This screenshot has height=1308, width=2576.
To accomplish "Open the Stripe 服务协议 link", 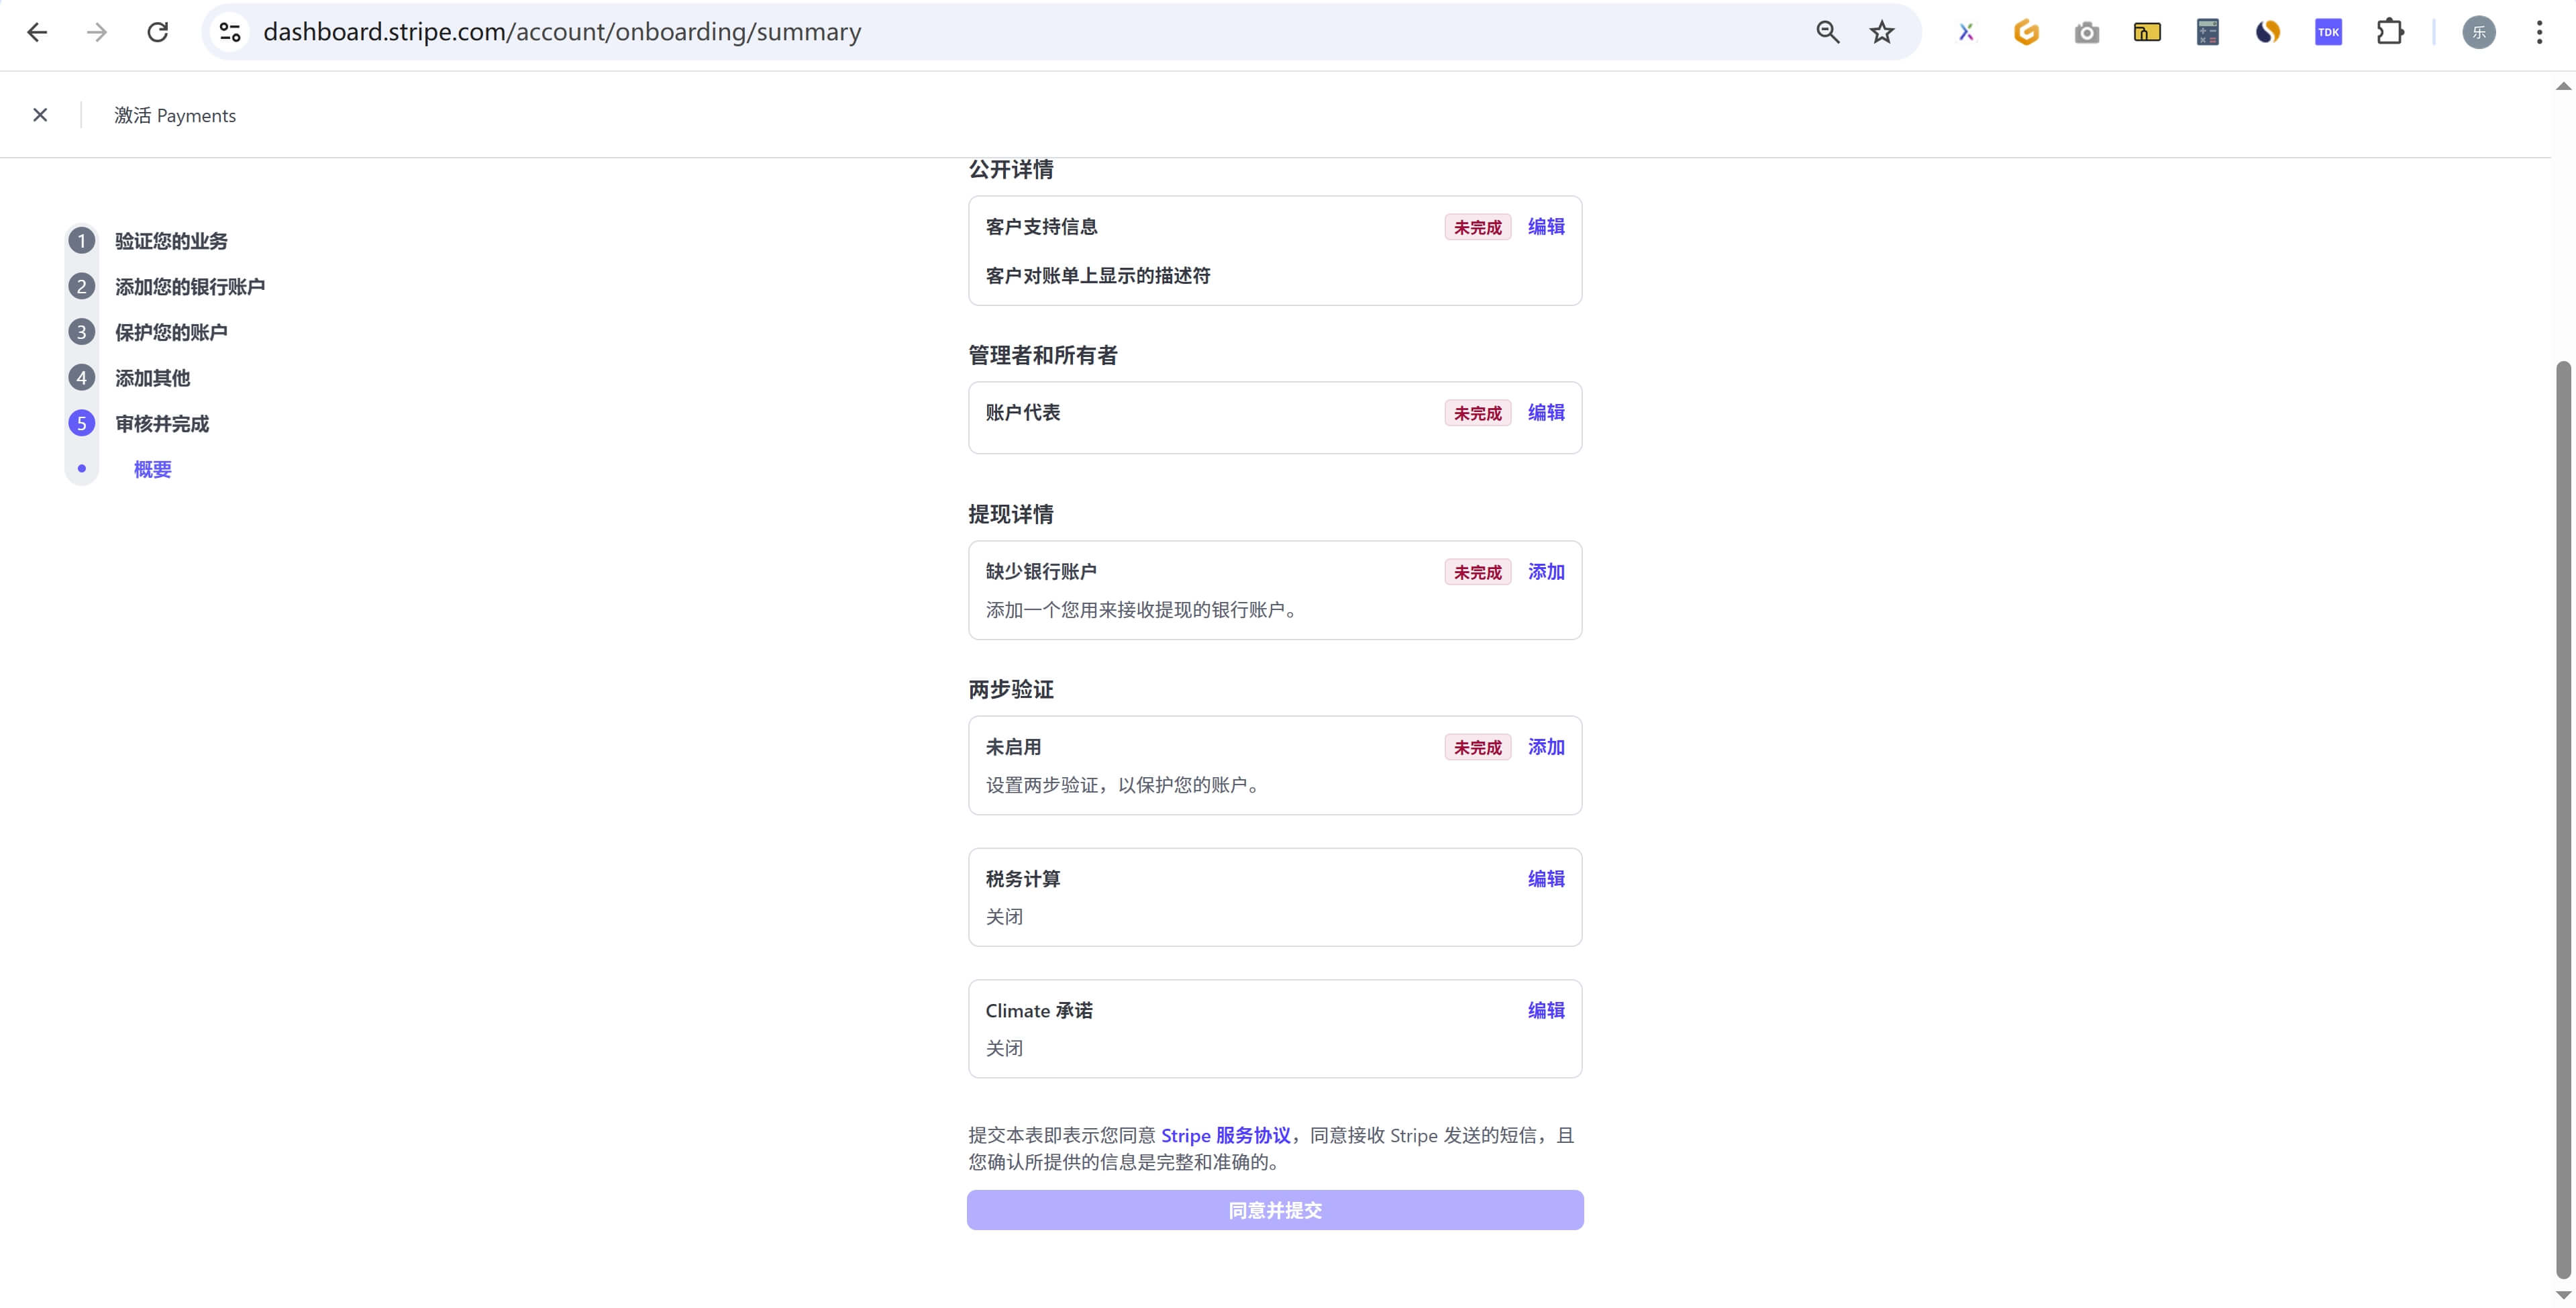I will (x=1226, y=1136).
